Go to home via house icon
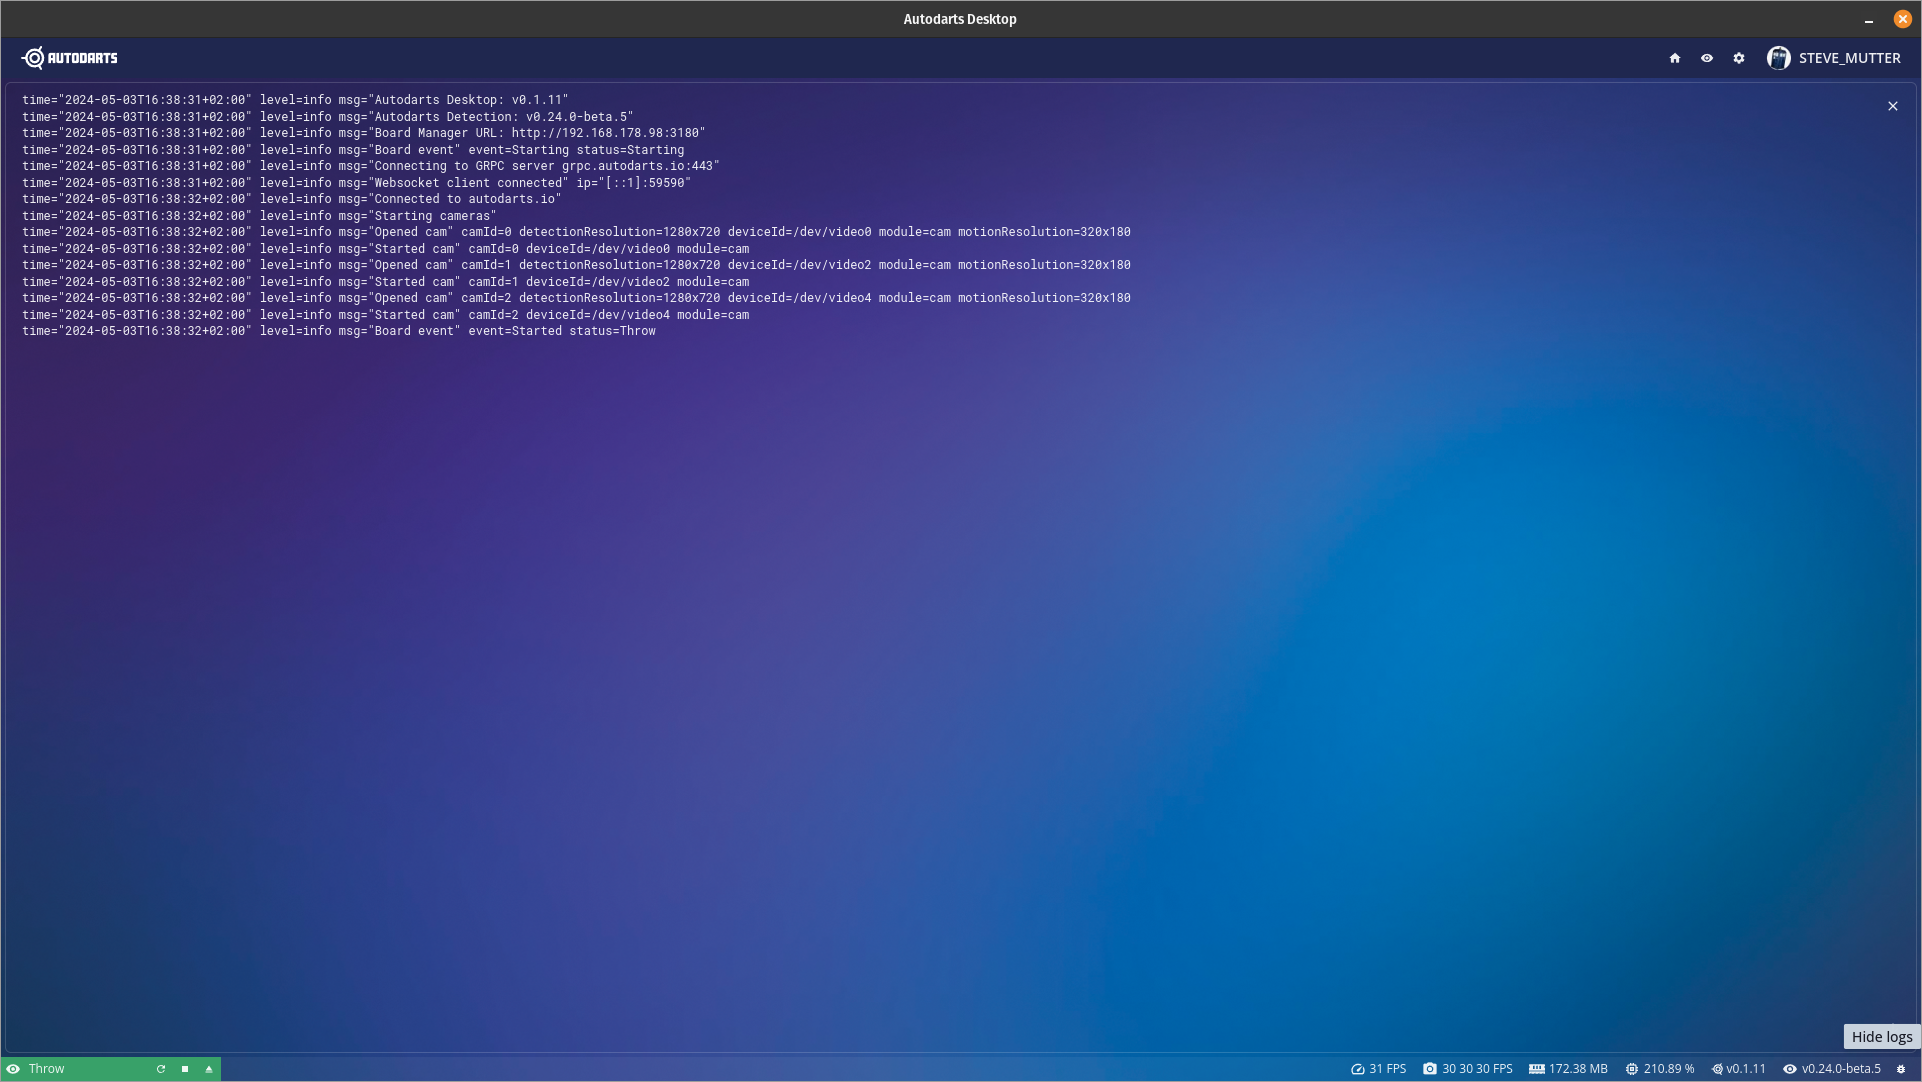 pos(1675,58)
